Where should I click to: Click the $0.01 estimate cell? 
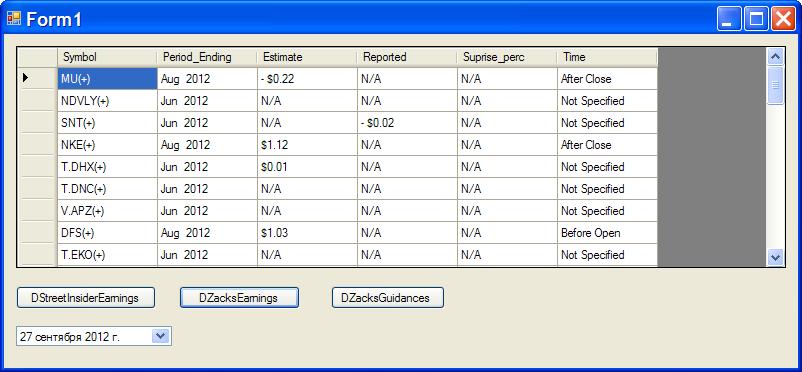coord(307,167)
